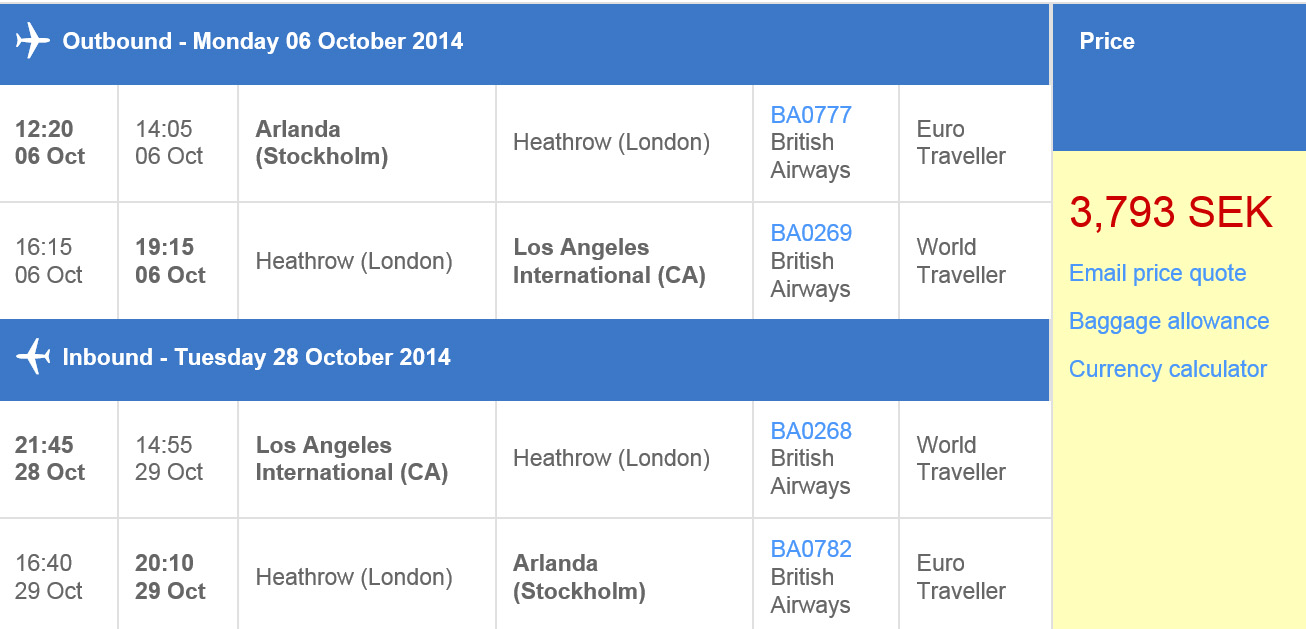
Task: Select the 21:45 inbound departure time
Action: (x=50, y=458)
